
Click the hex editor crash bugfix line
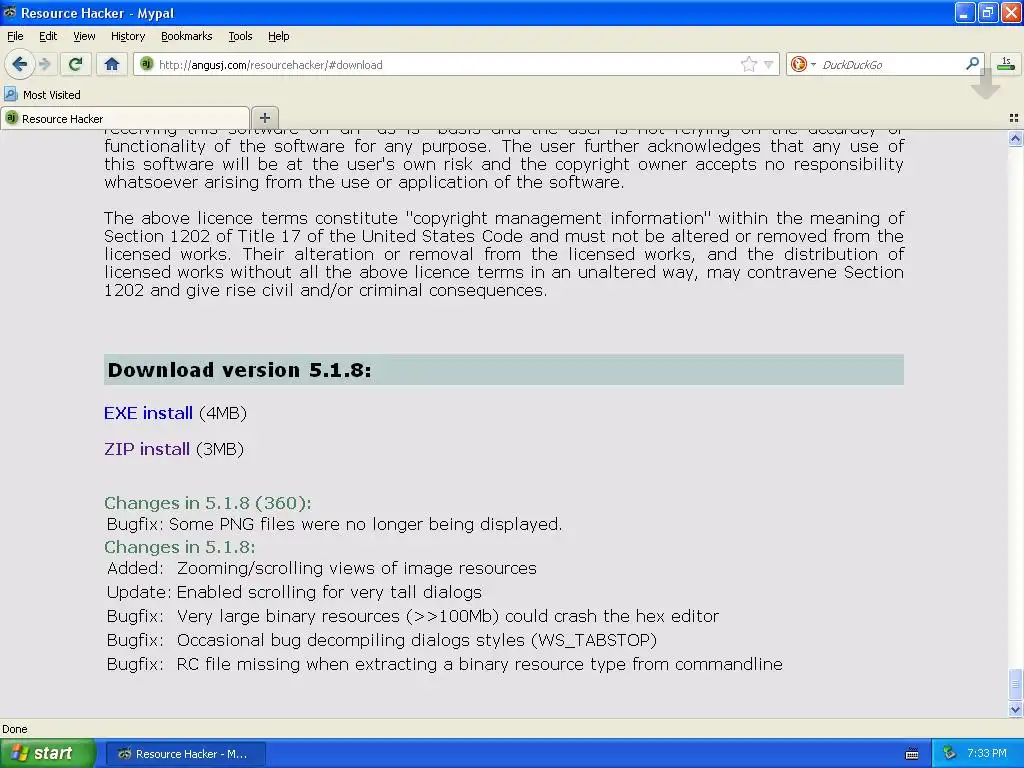(413, 616)
